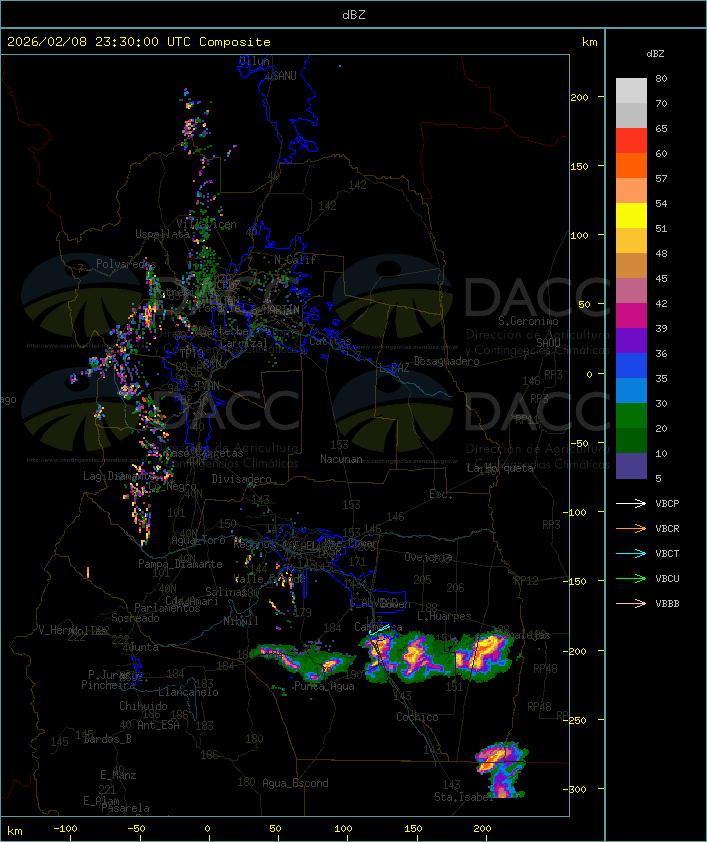Click the Carrizal map label

coord(244,343)
